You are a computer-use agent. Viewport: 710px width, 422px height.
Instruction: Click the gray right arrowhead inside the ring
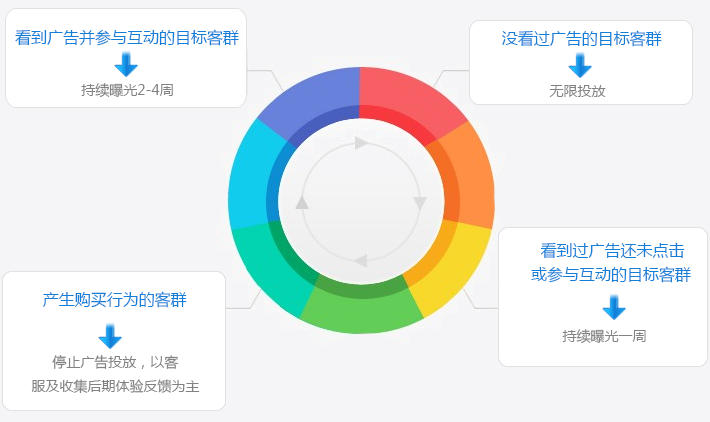420,203
